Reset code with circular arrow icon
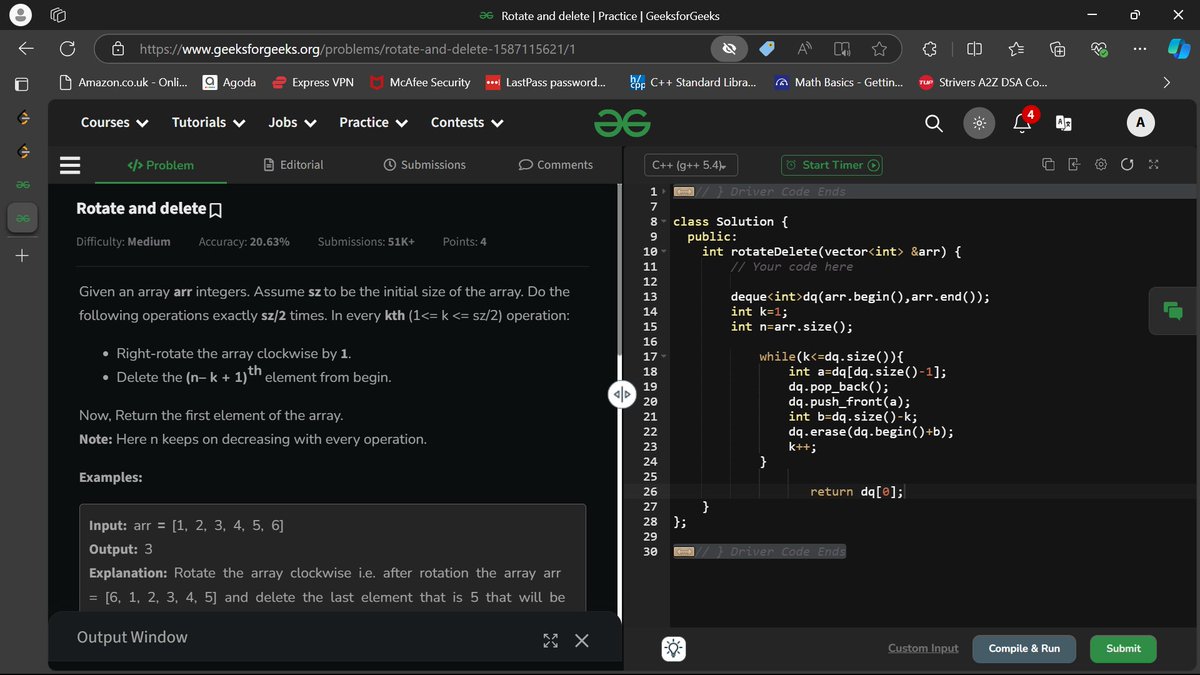This screenshot has height=675, width=1200. click(x=1128, y=165)
